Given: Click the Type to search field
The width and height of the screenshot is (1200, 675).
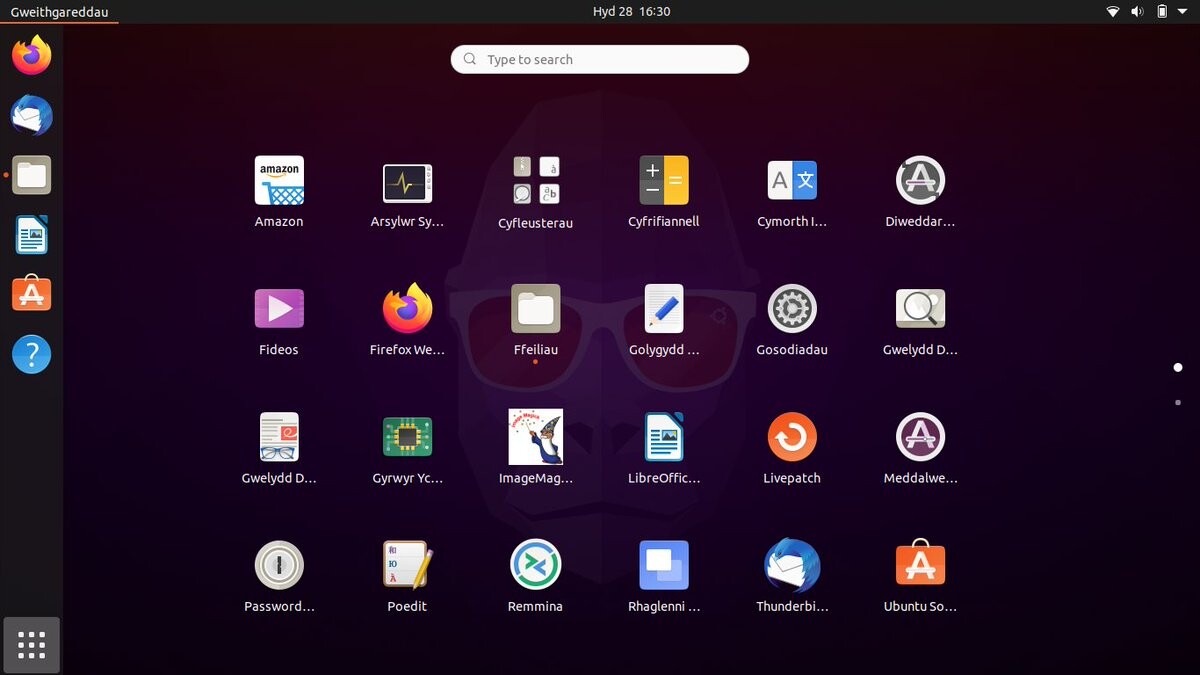Looking at the screenshot, I should (x=600, y=59).
